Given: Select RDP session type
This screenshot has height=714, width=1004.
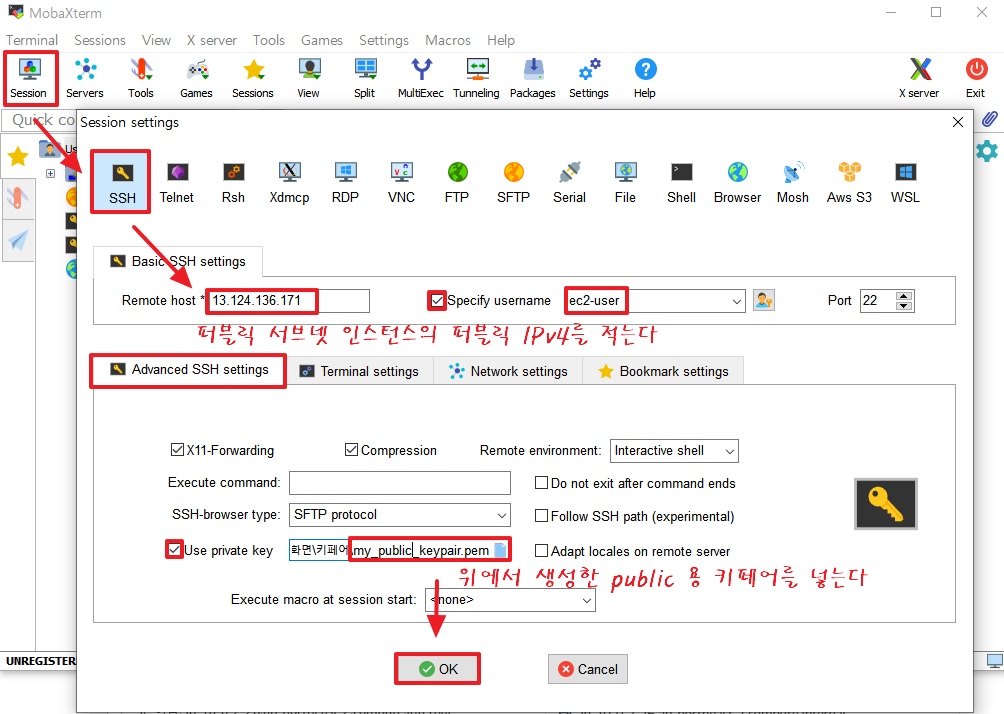Looking at the screenshot, I should [345, 183].
